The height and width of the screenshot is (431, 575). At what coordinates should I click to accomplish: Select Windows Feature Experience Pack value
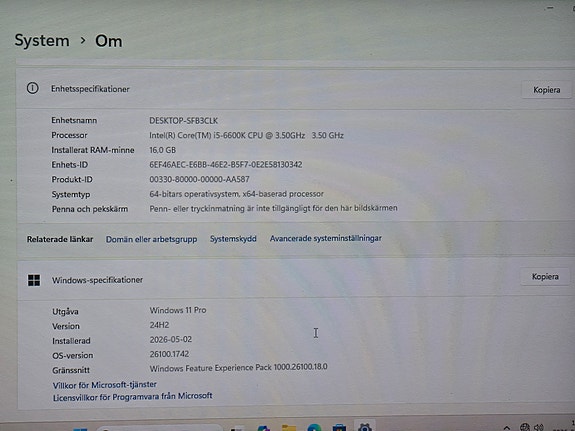coord(238,368)
